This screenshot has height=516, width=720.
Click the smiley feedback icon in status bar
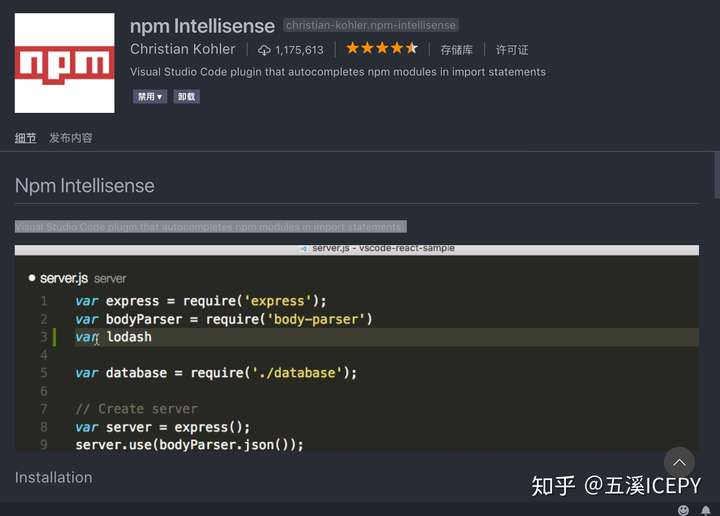point(683,510)
